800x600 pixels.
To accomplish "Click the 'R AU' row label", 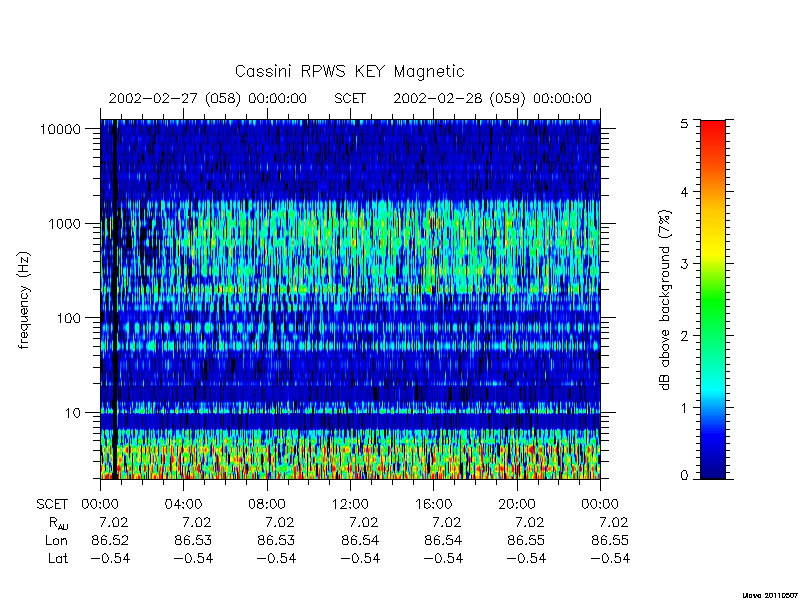I will tap(58, 523).
